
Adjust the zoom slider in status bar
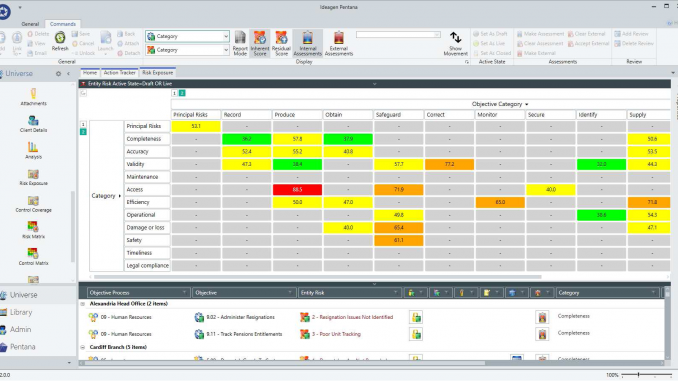pyautogui.click(x=638, y=375)
